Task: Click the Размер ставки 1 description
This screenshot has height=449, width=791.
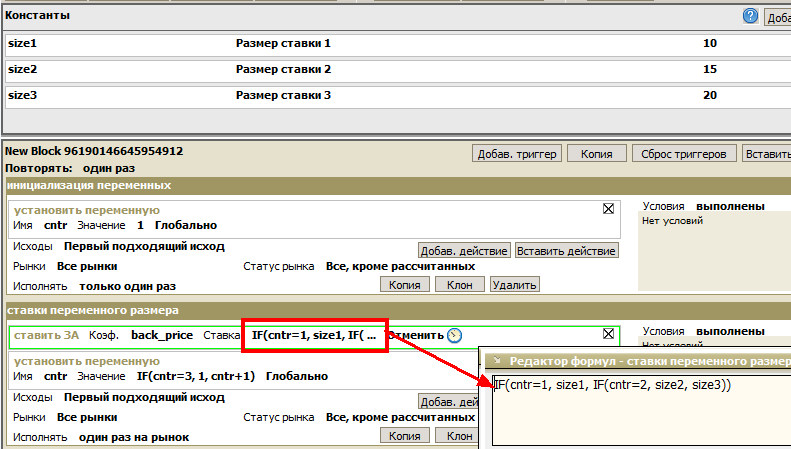Action: pos(283,44)
